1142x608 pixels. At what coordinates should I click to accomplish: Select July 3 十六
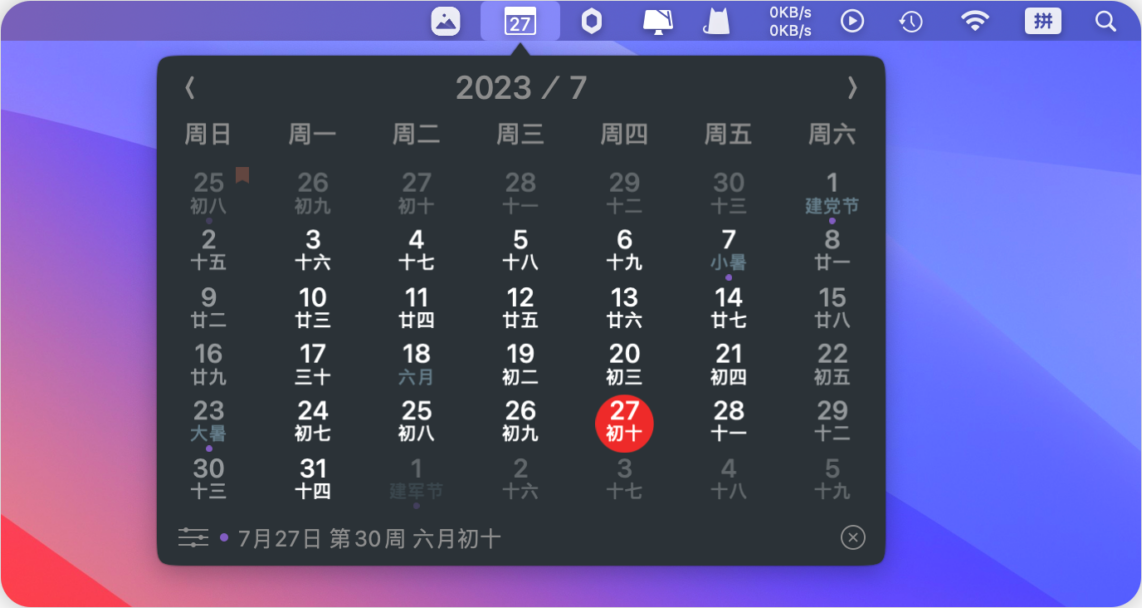click(x=312, y=250)
